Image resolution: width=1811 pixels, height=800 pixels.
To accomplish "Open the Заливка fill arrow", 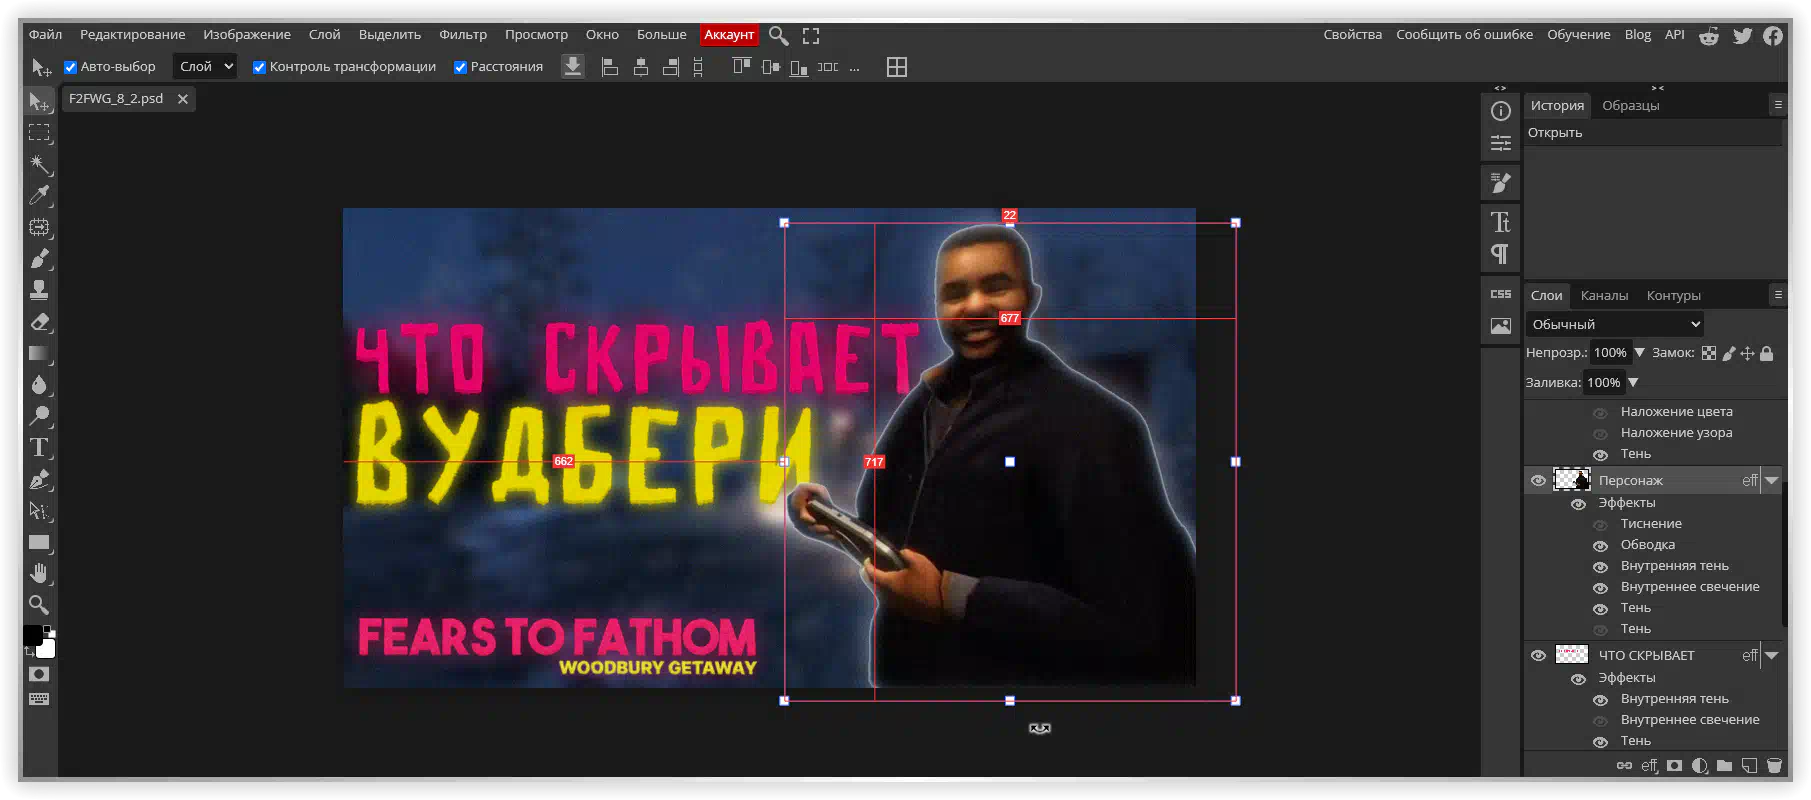I will [x=1633, y=382].
